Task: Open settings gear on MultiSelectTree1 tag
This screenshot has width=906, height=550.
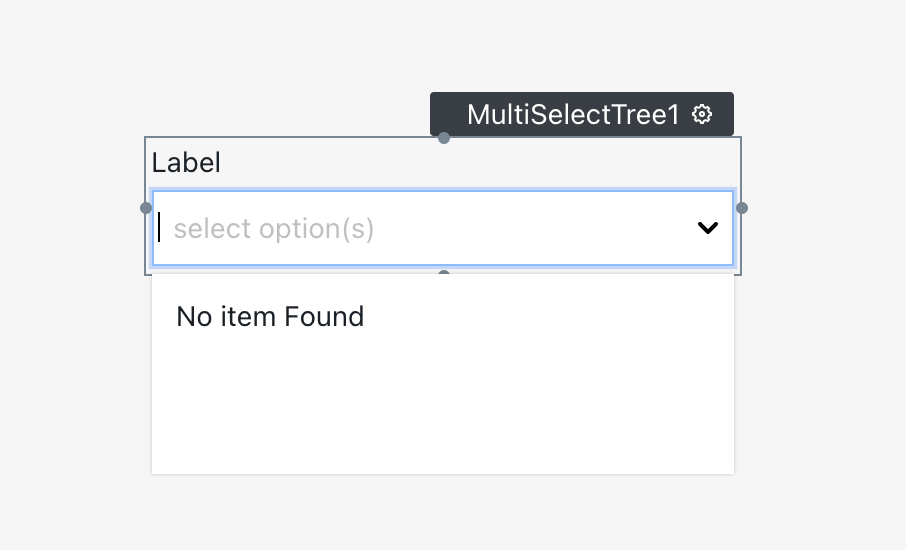Action: [702, 114]
